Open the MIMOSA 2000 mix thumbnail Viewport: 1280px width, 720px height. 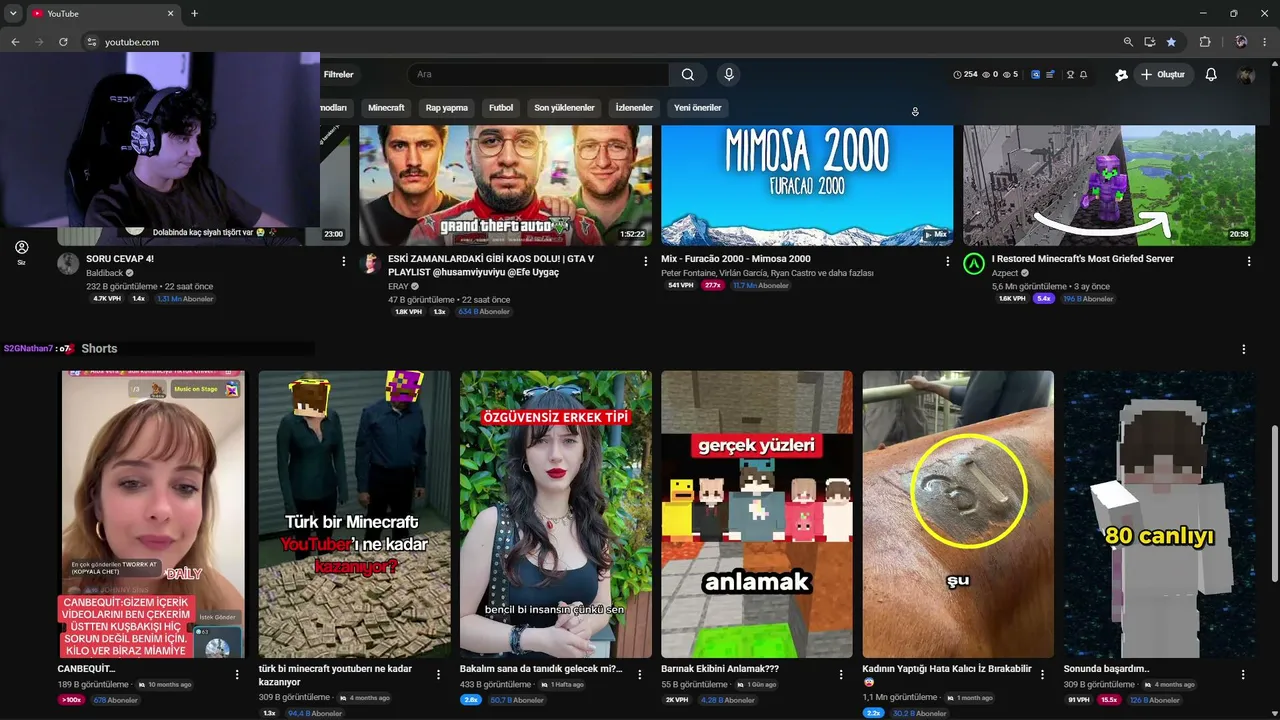click(x=807, y=185)
